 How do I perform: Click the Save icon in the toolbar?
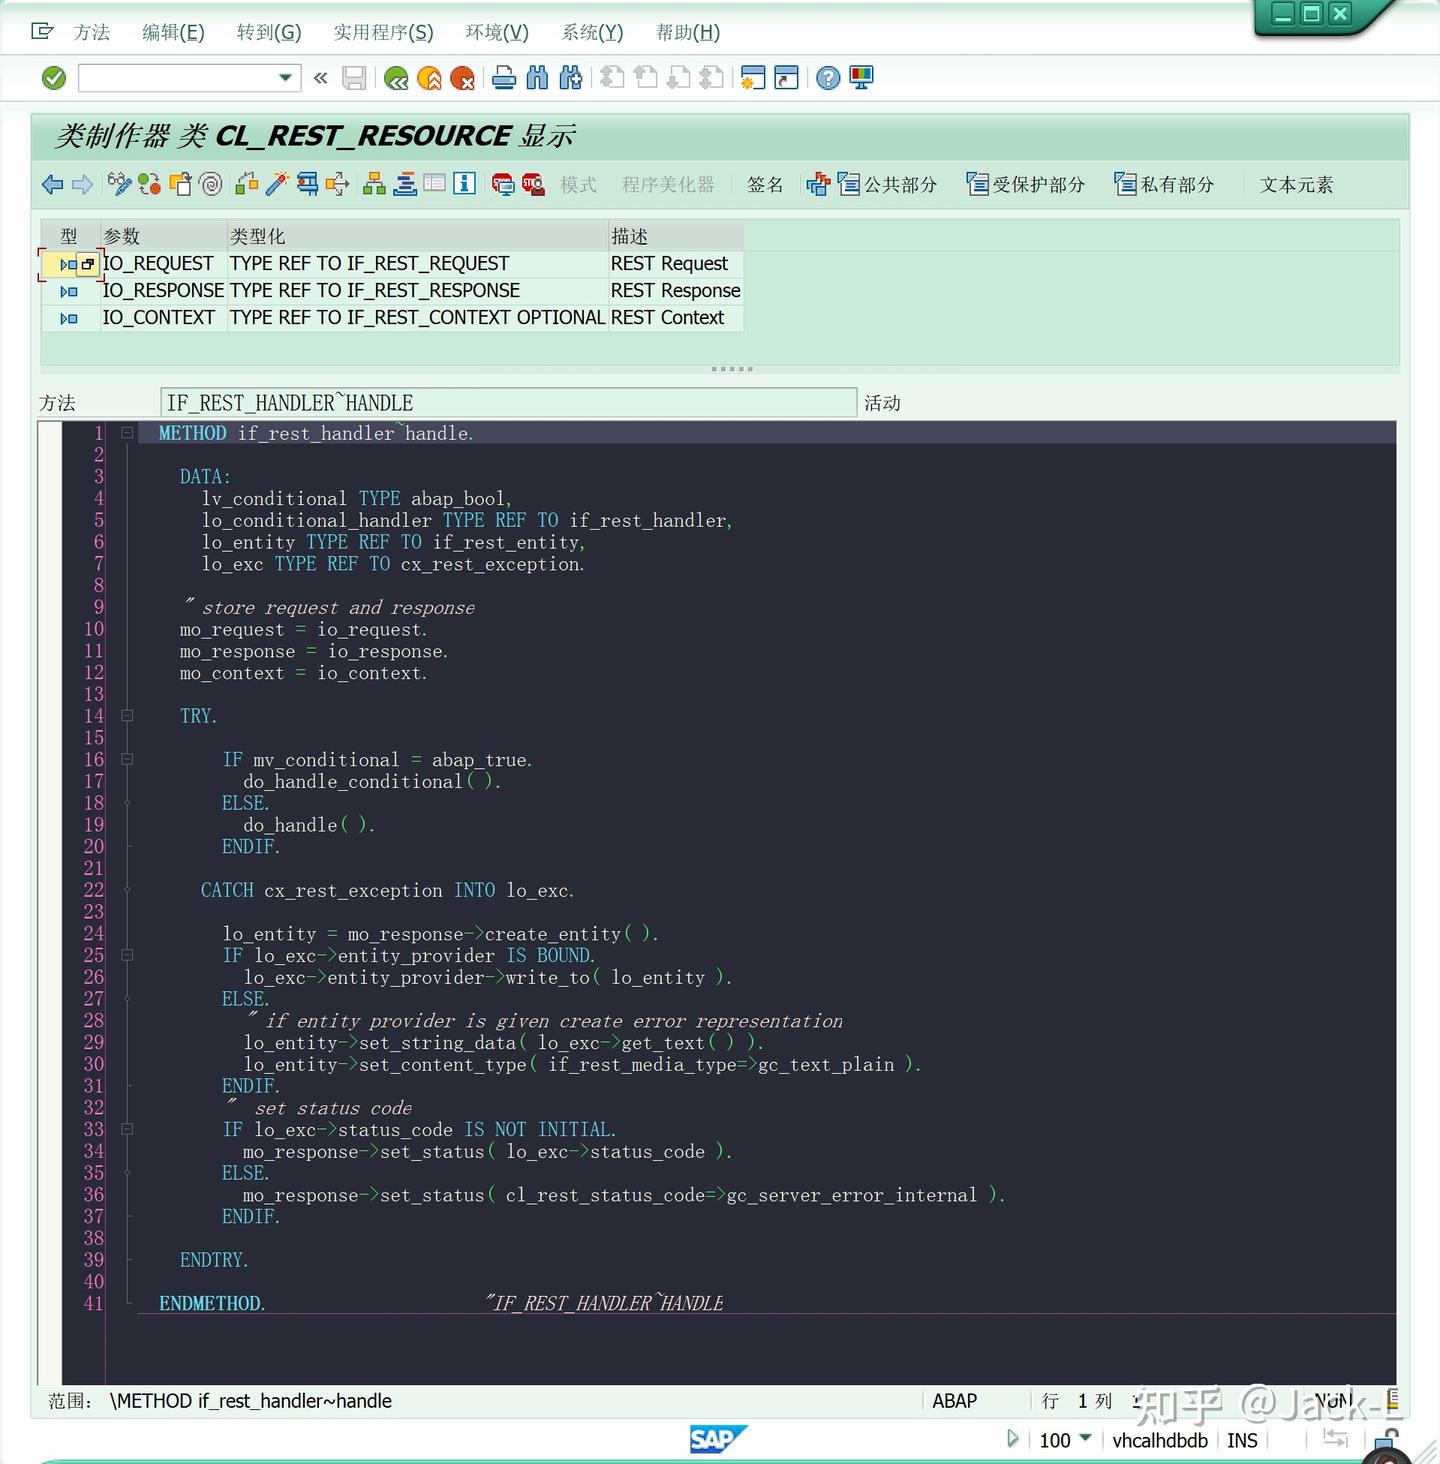pos(354,78)
